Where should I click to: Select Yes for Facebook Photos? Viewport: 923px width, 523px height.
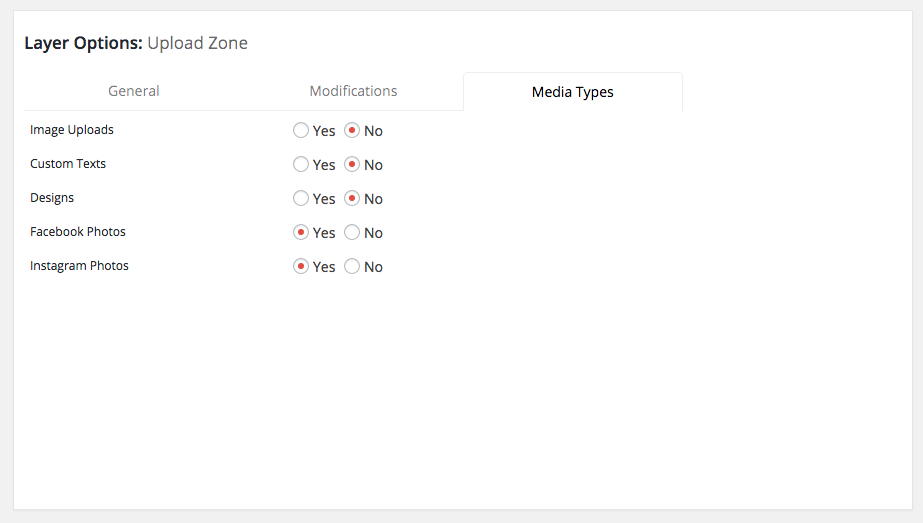tap(301, 233)
